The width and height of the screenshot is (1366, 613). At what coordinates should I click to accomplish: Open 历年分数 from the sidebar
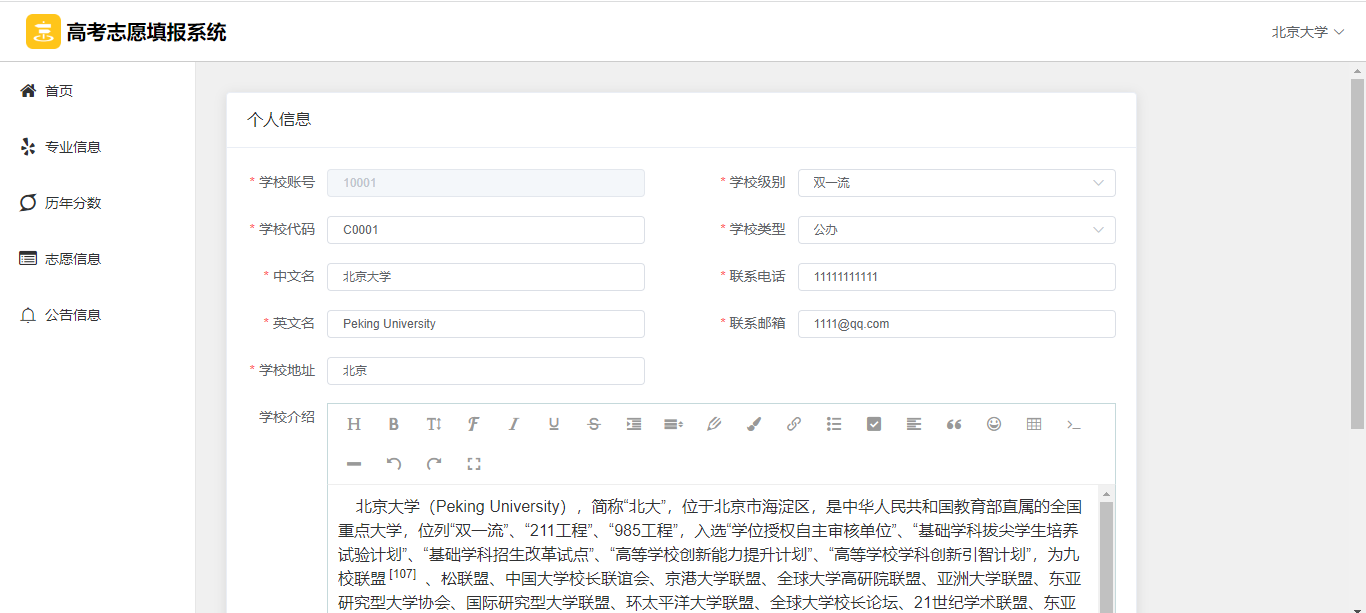pyautogui.click(x=72, y=203)
